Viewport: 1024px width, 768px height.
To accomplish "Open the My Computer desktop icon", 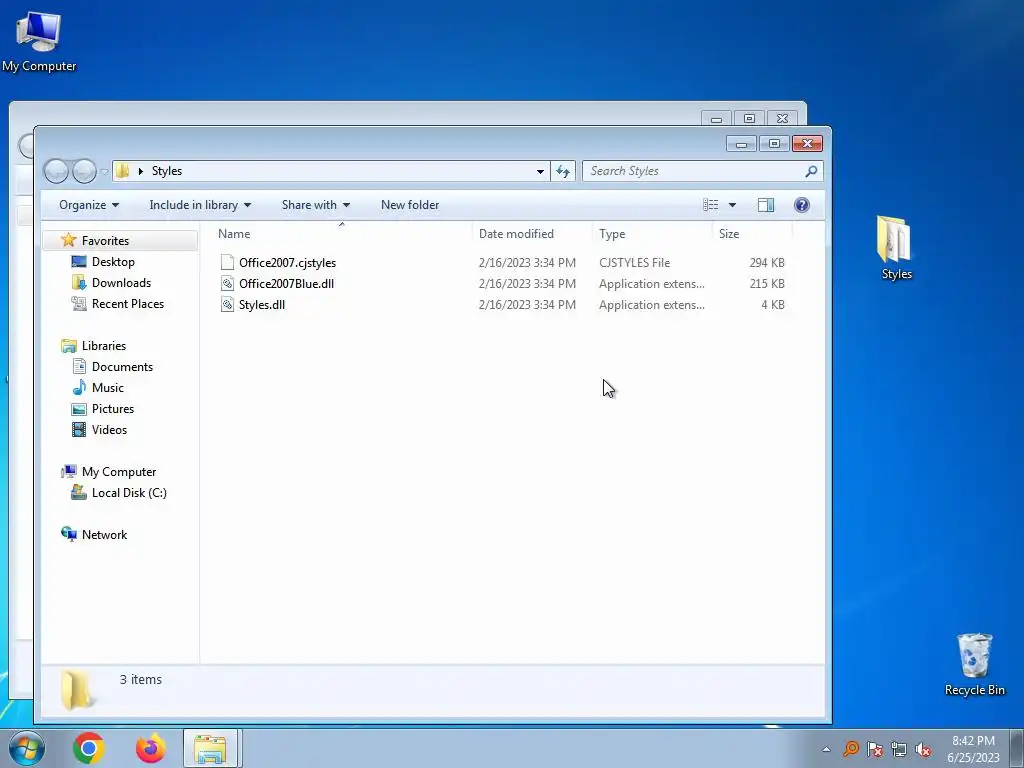I will (39, 40).
